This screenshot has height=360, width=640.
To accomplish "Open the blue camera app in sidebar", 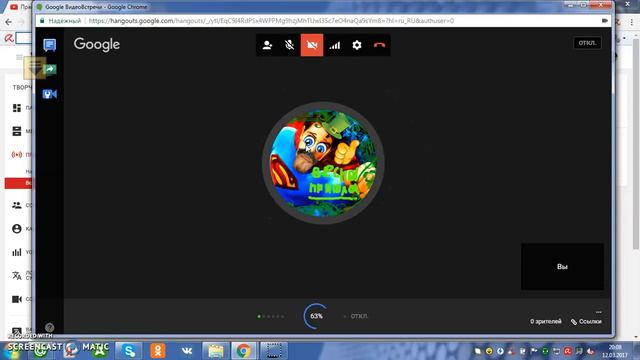I will pyautogui.click(x=49, y=94).
